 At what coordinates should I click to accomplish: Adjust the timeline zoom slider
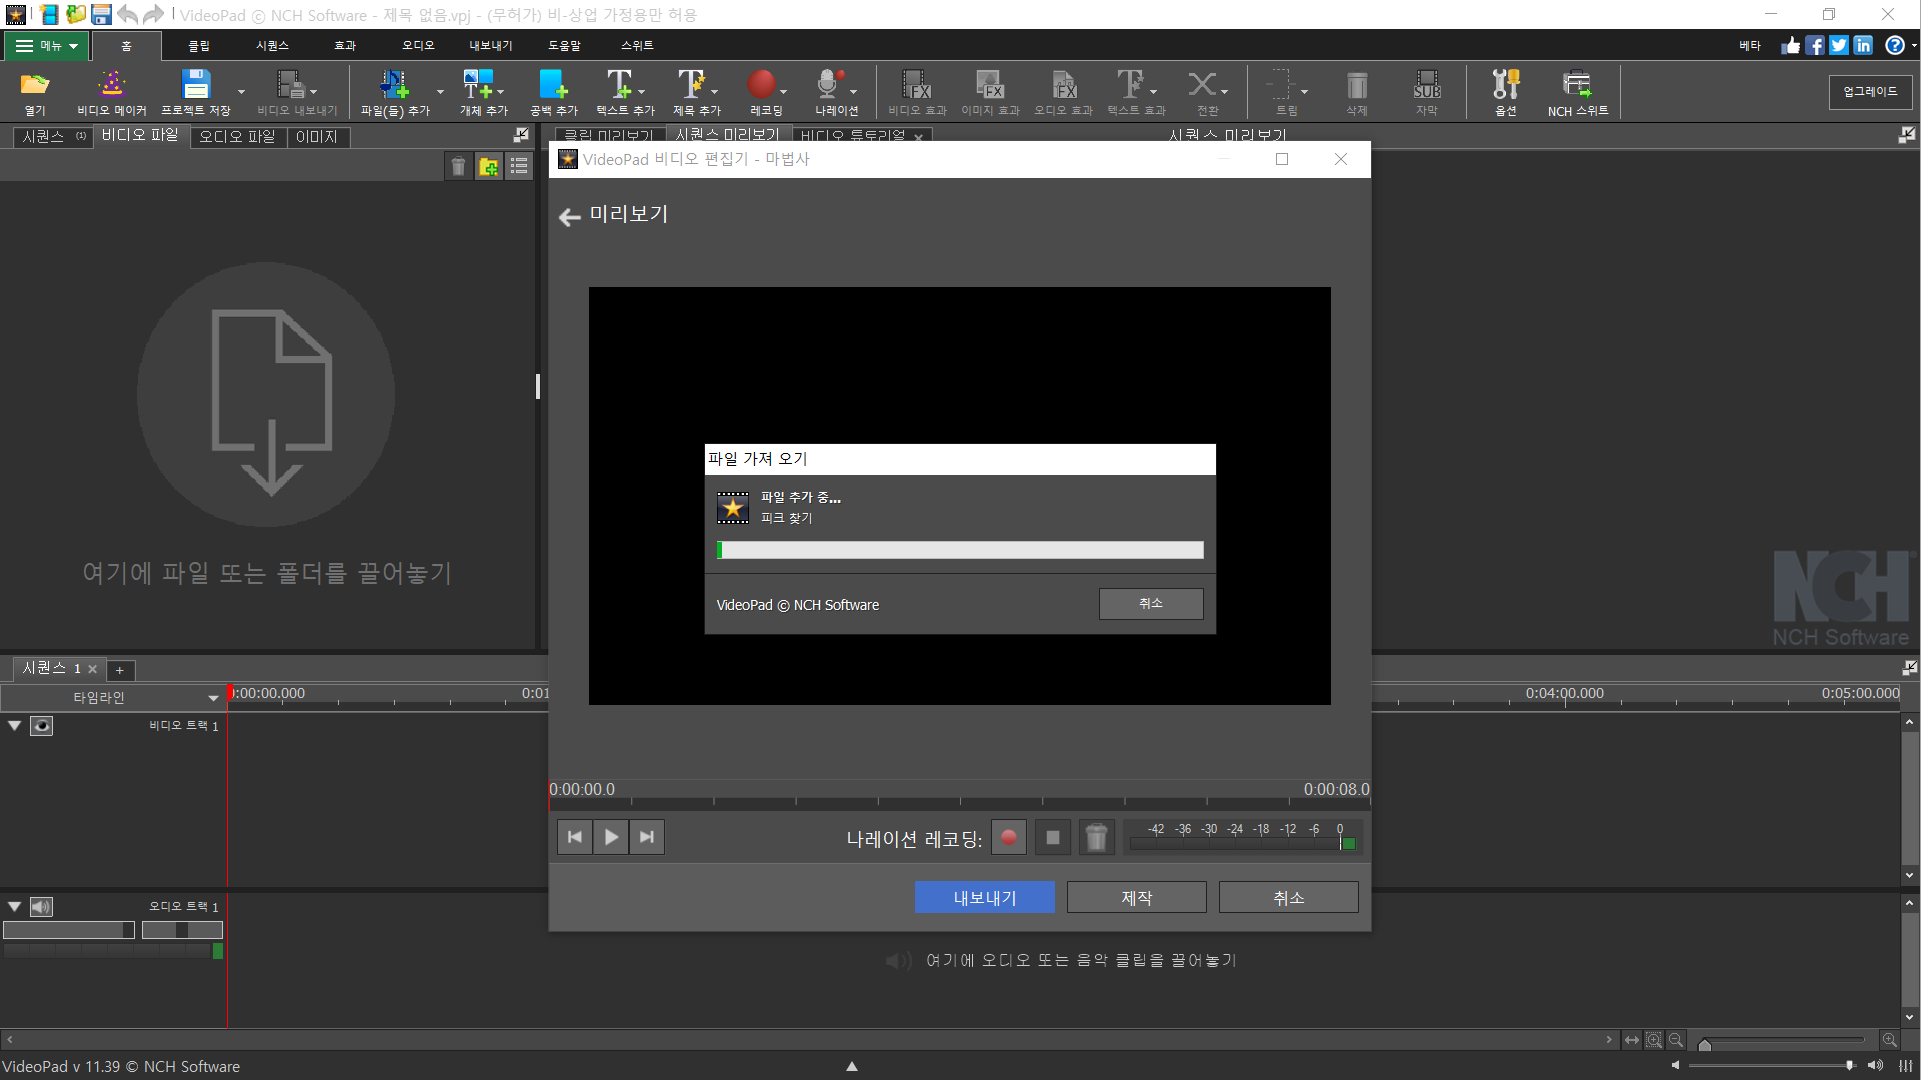pyautogui.click(x=1705, y=1044)
